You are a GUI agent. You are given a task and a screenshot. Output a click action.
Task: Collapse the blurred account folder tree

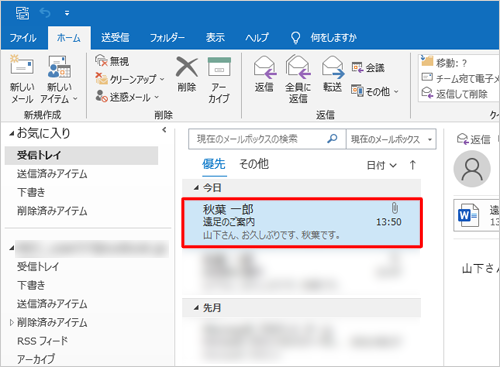coord(12,248)
